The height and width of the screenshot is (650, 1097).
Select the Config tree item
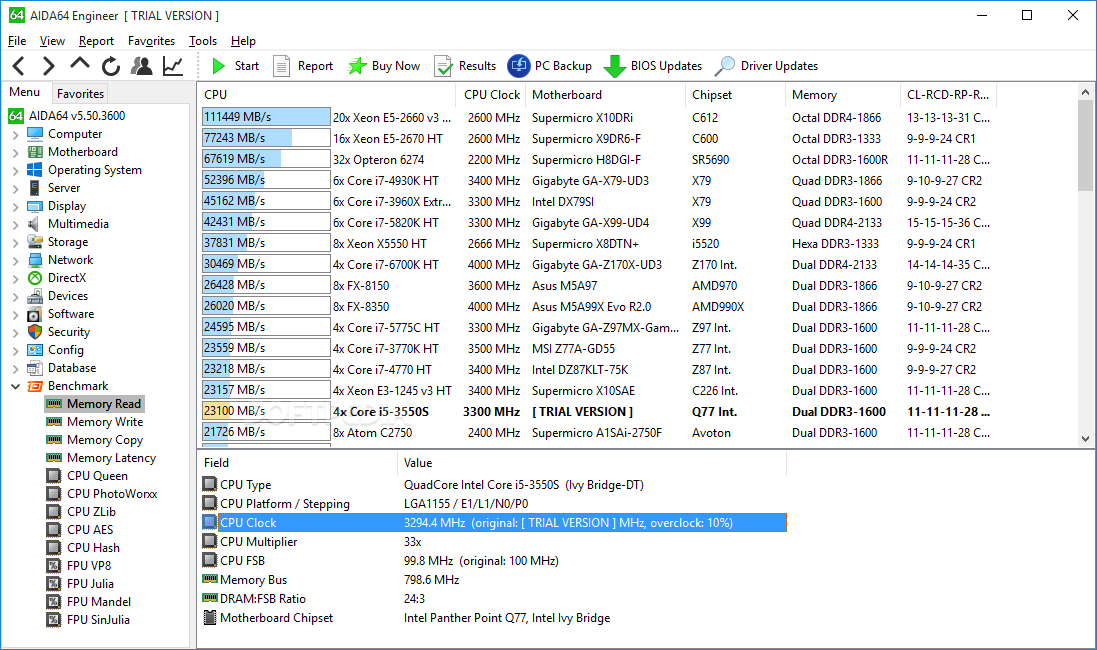coord(55,350)
